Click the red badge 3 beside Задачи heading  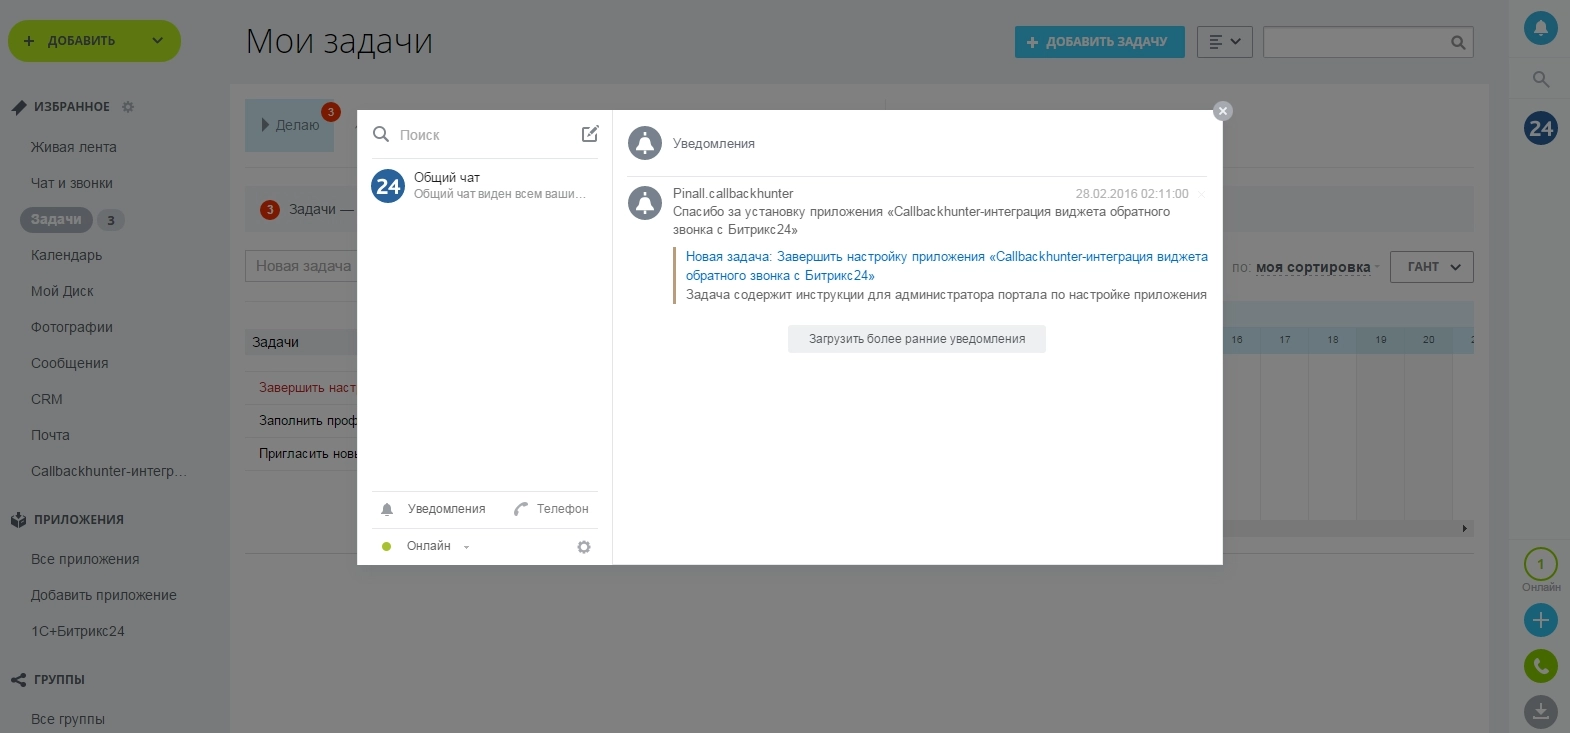[269, 209]
